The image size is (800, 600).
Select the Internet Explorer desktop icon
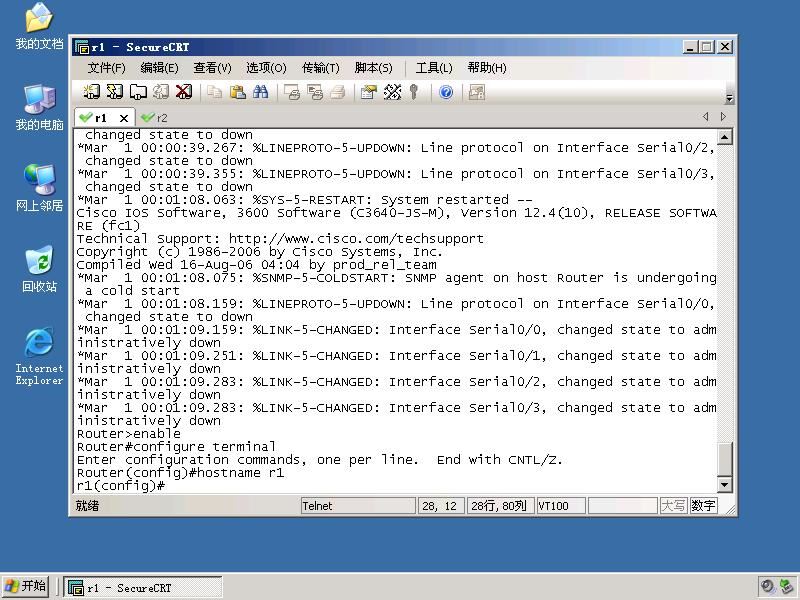39,356
